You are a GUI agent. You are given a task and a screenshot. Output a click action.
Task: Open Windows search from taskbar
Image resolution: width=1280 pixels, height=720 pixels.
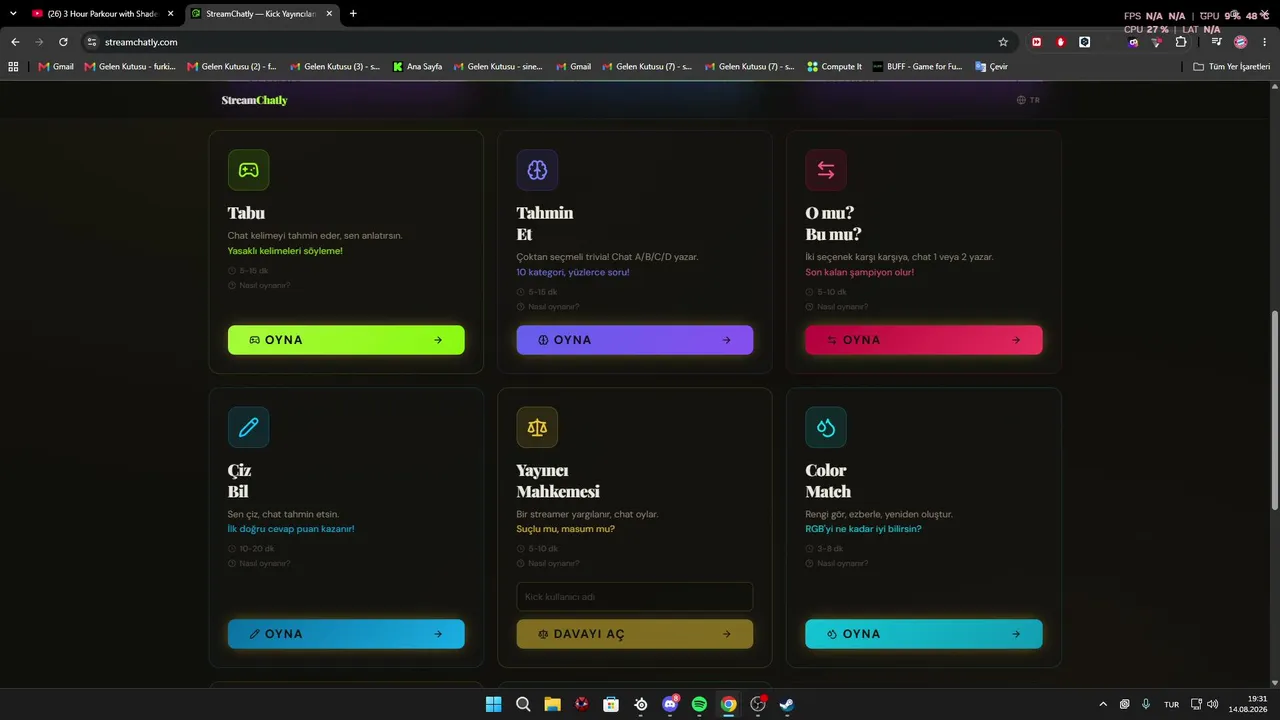pyautogui.click(x=523, y=704)
